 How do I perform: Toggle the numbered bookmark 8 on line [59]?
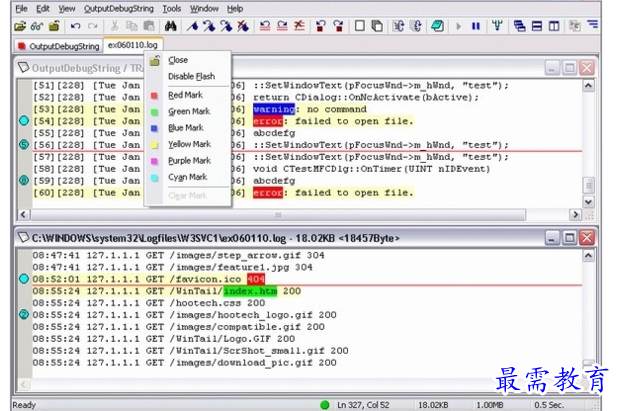(x=24, y=180)
